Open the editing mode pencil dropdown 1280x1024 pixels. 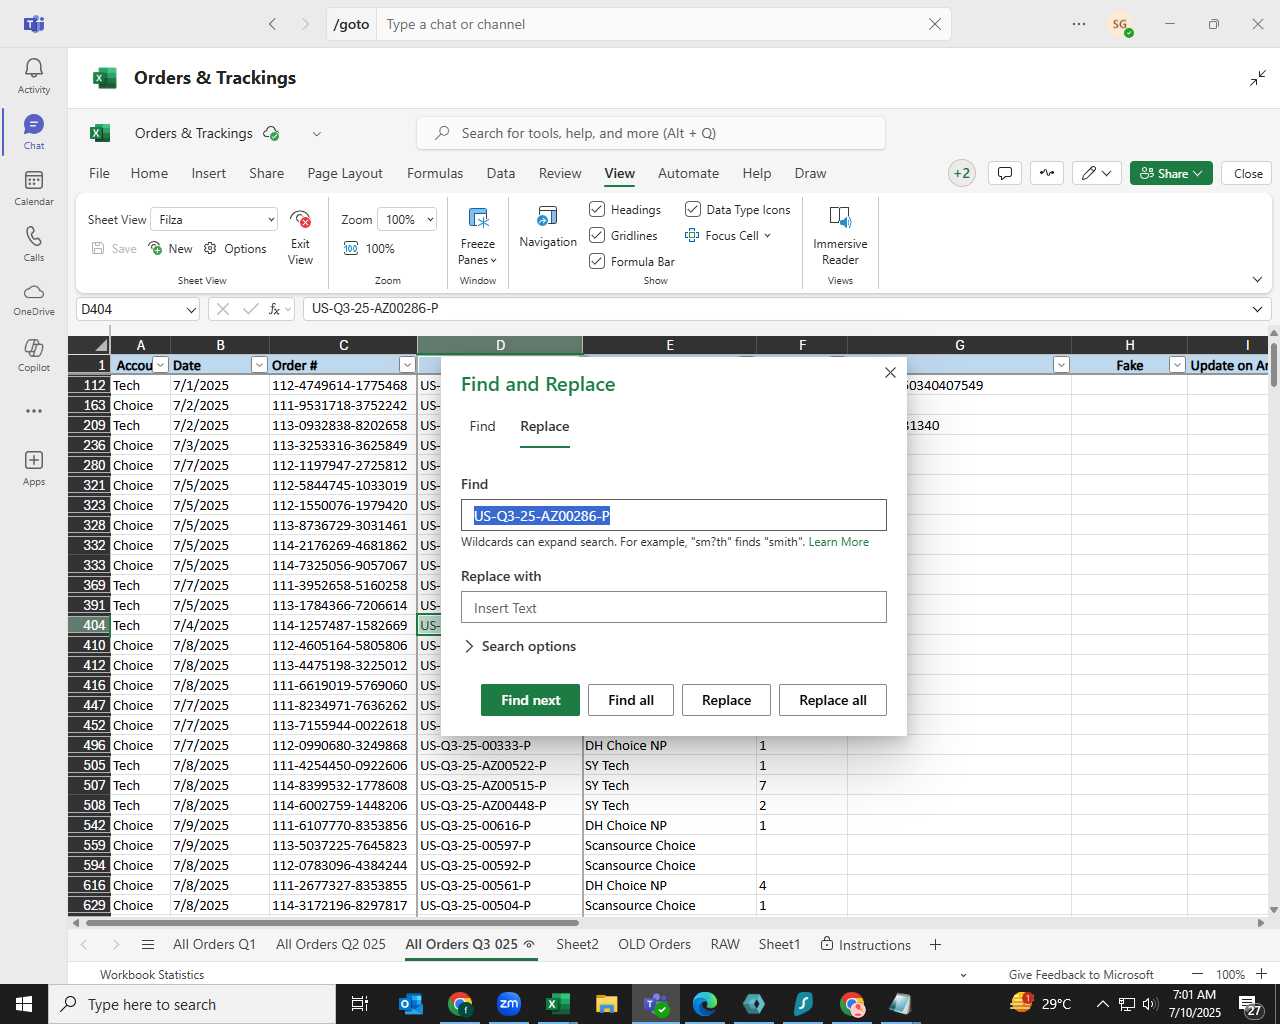(x=1097, y=173)
